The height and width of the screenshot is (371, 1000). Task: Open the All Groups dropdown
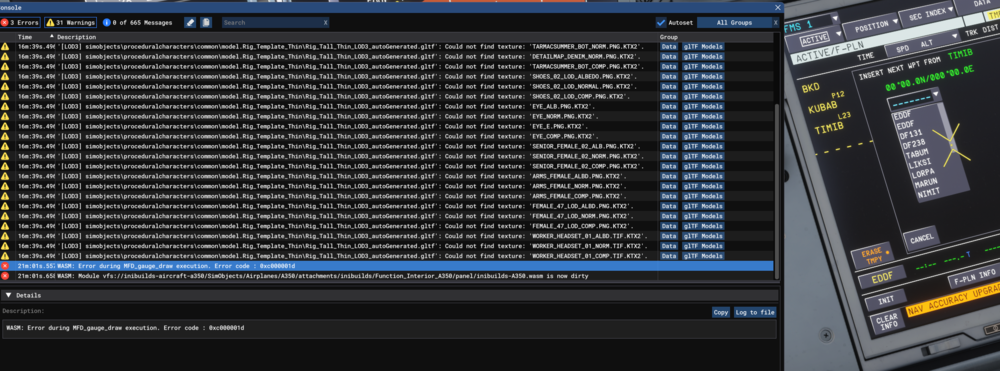click(734, 22)
